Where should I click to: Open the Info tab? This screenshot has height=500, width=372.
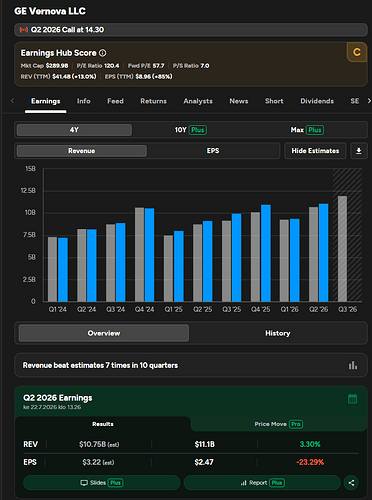[83, 101]
